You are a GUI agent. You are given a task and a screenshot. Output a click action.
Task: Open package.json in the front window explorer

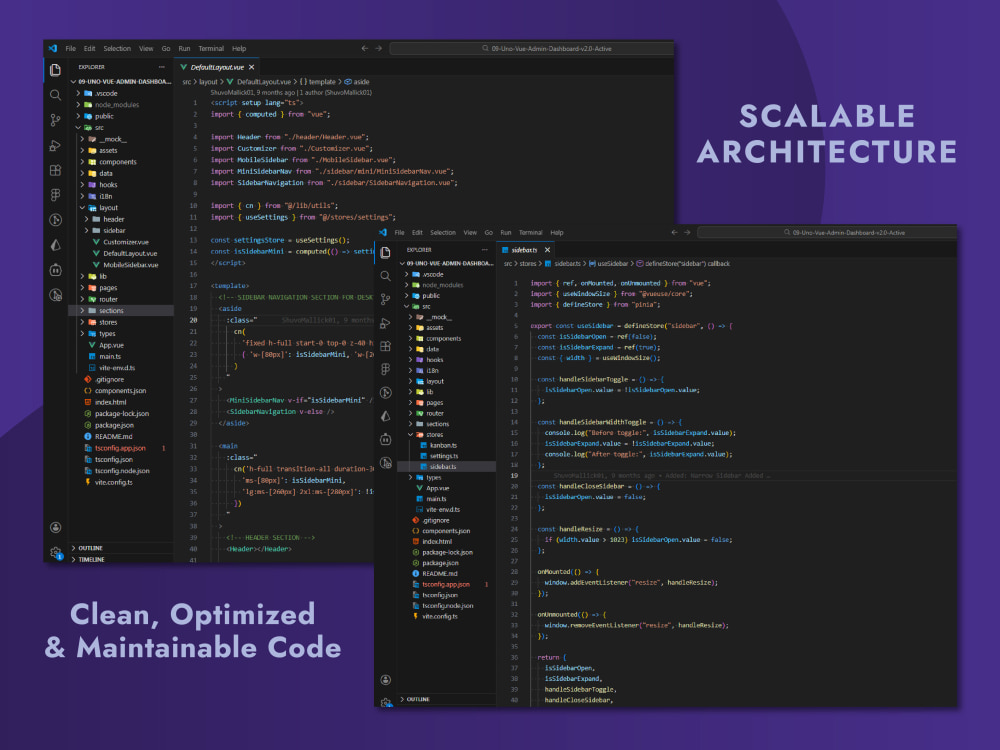[x=446, y=563]
